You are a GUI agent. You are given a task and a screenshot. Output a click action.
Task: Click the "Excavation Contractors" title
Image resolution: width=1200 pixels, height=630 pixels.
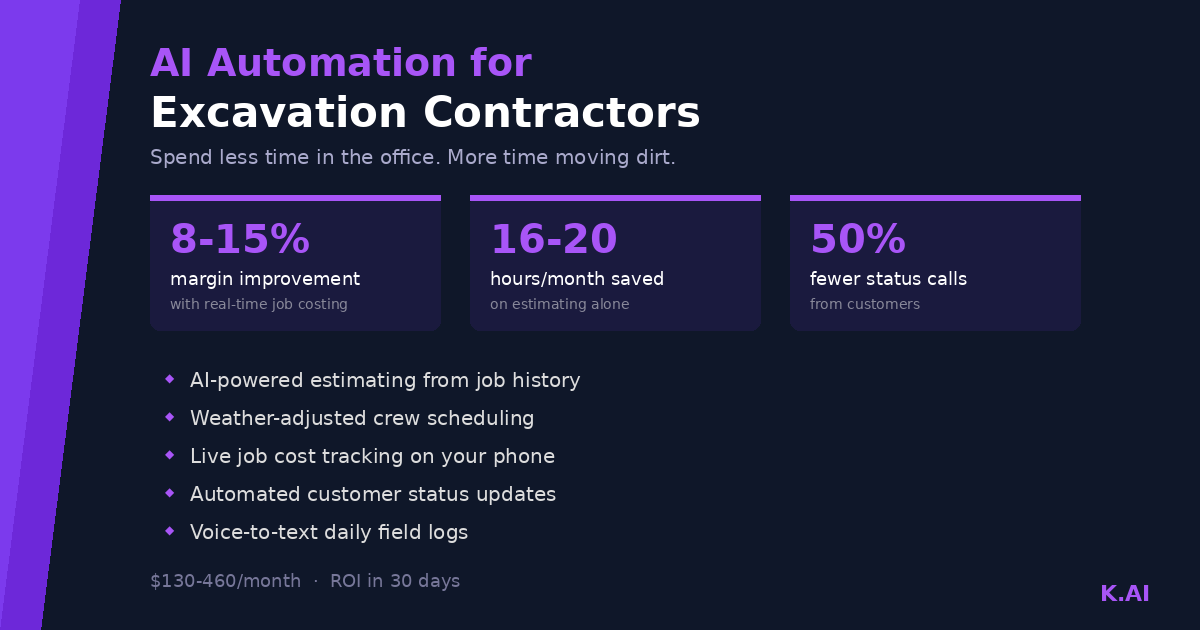[425, 113]
